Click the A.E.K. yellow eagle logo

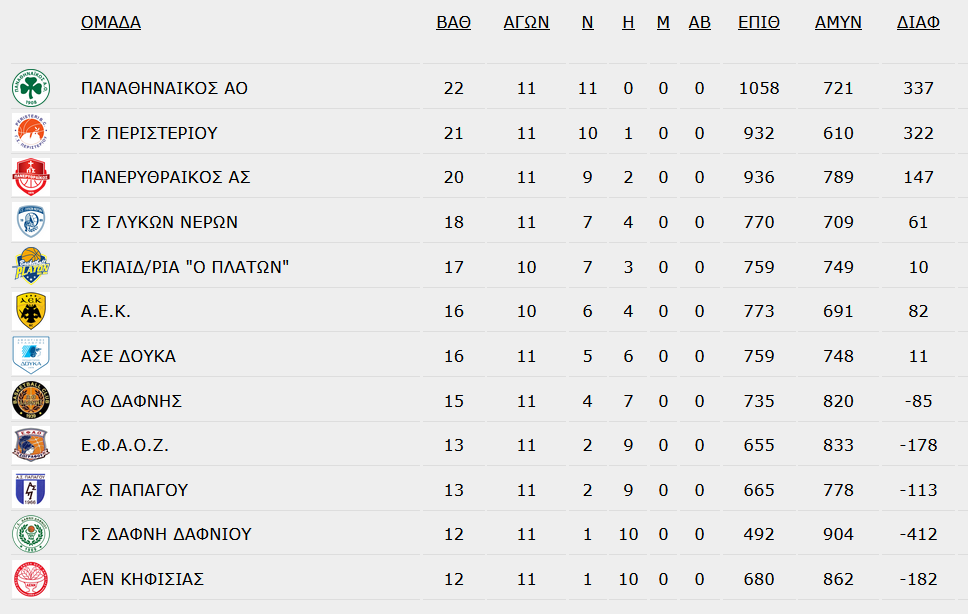point(31,311)
